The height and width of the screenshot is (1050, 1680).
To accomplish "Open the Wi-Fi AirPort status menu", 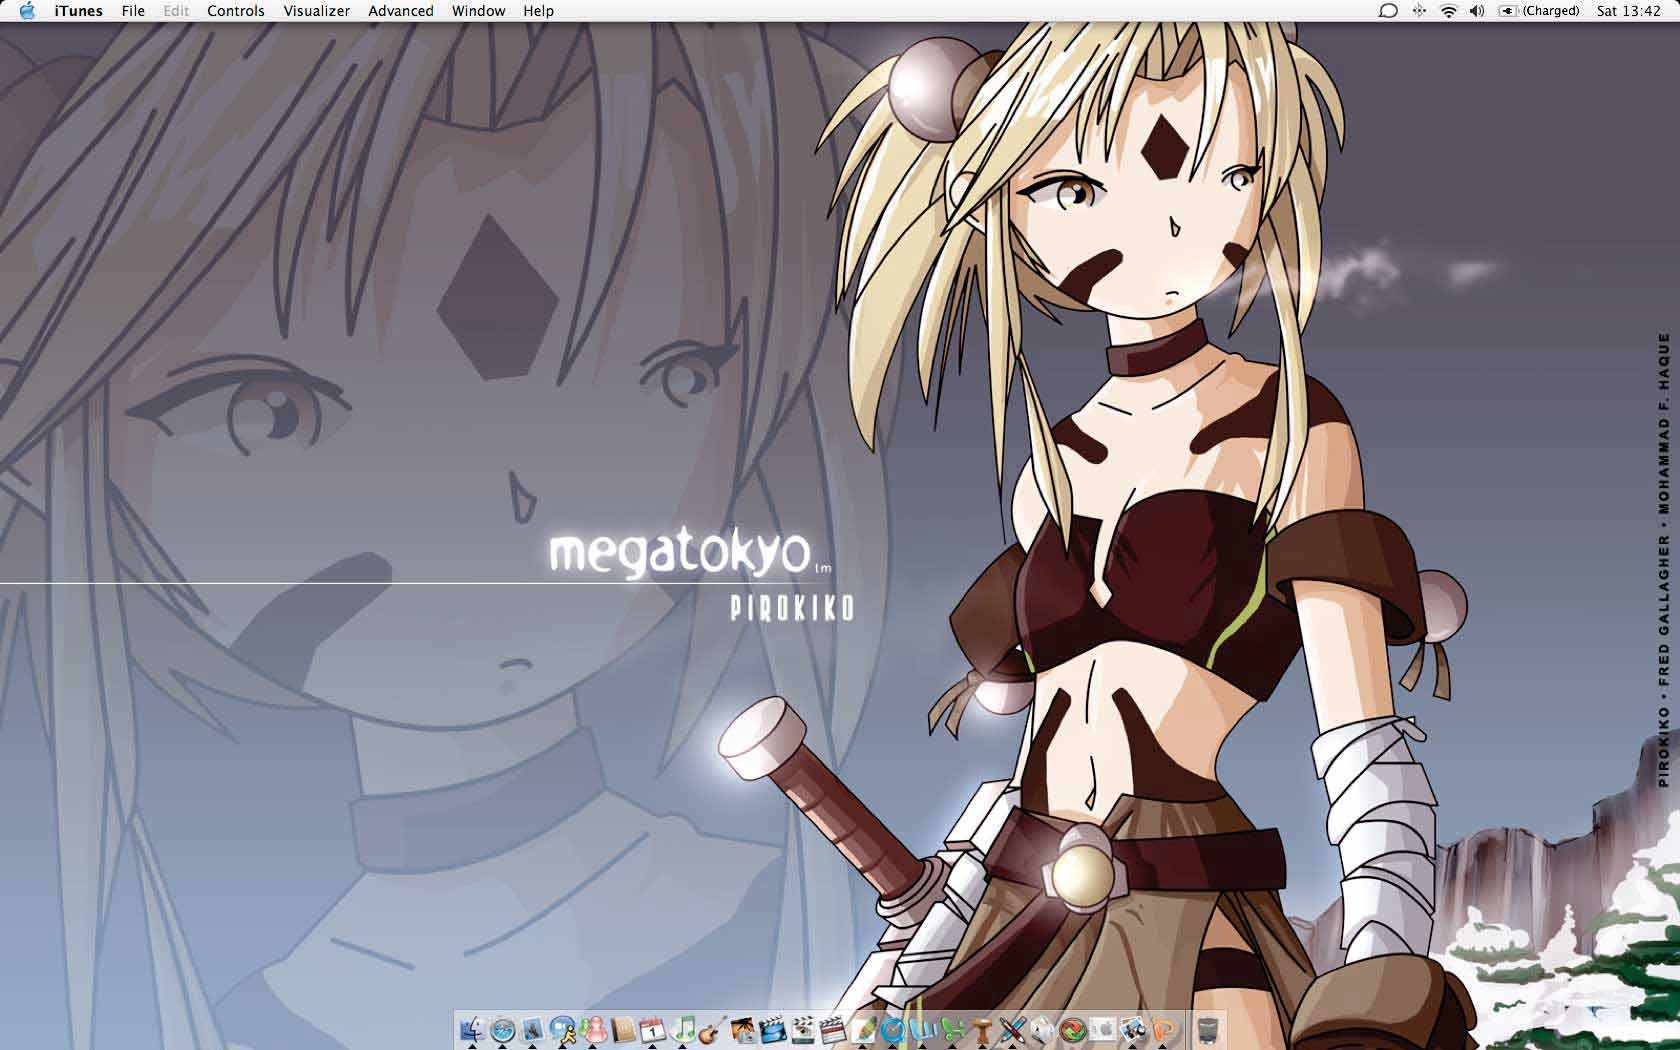I will (1448, 11).
